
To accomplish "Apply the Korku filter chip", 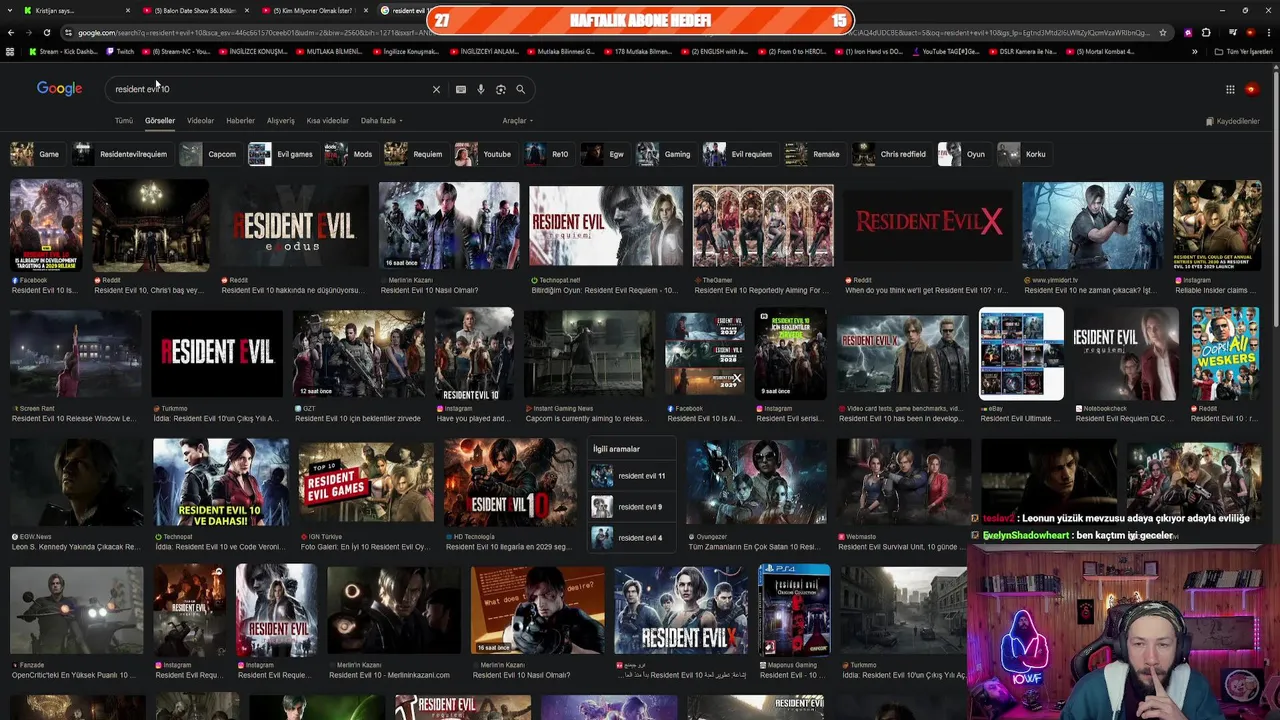I will [x=1023, y=154].
